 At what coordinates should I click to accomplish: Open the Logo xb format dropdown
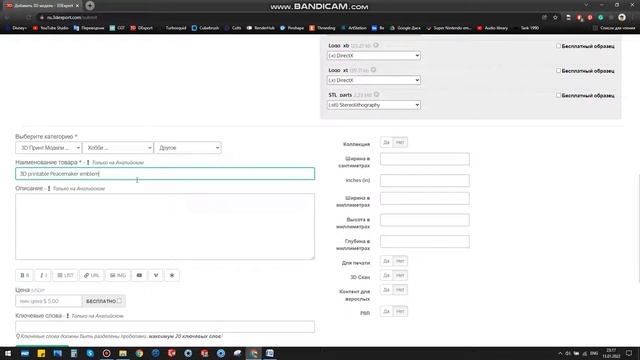(373, 56)
